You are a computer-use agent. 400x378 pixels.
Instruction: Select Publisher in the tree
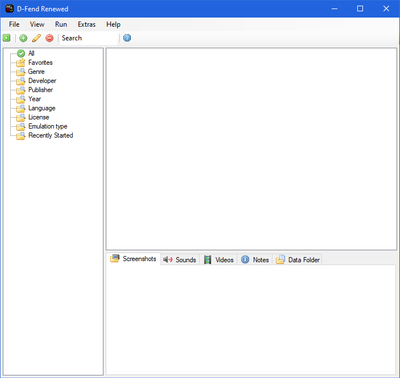point(41,90)
